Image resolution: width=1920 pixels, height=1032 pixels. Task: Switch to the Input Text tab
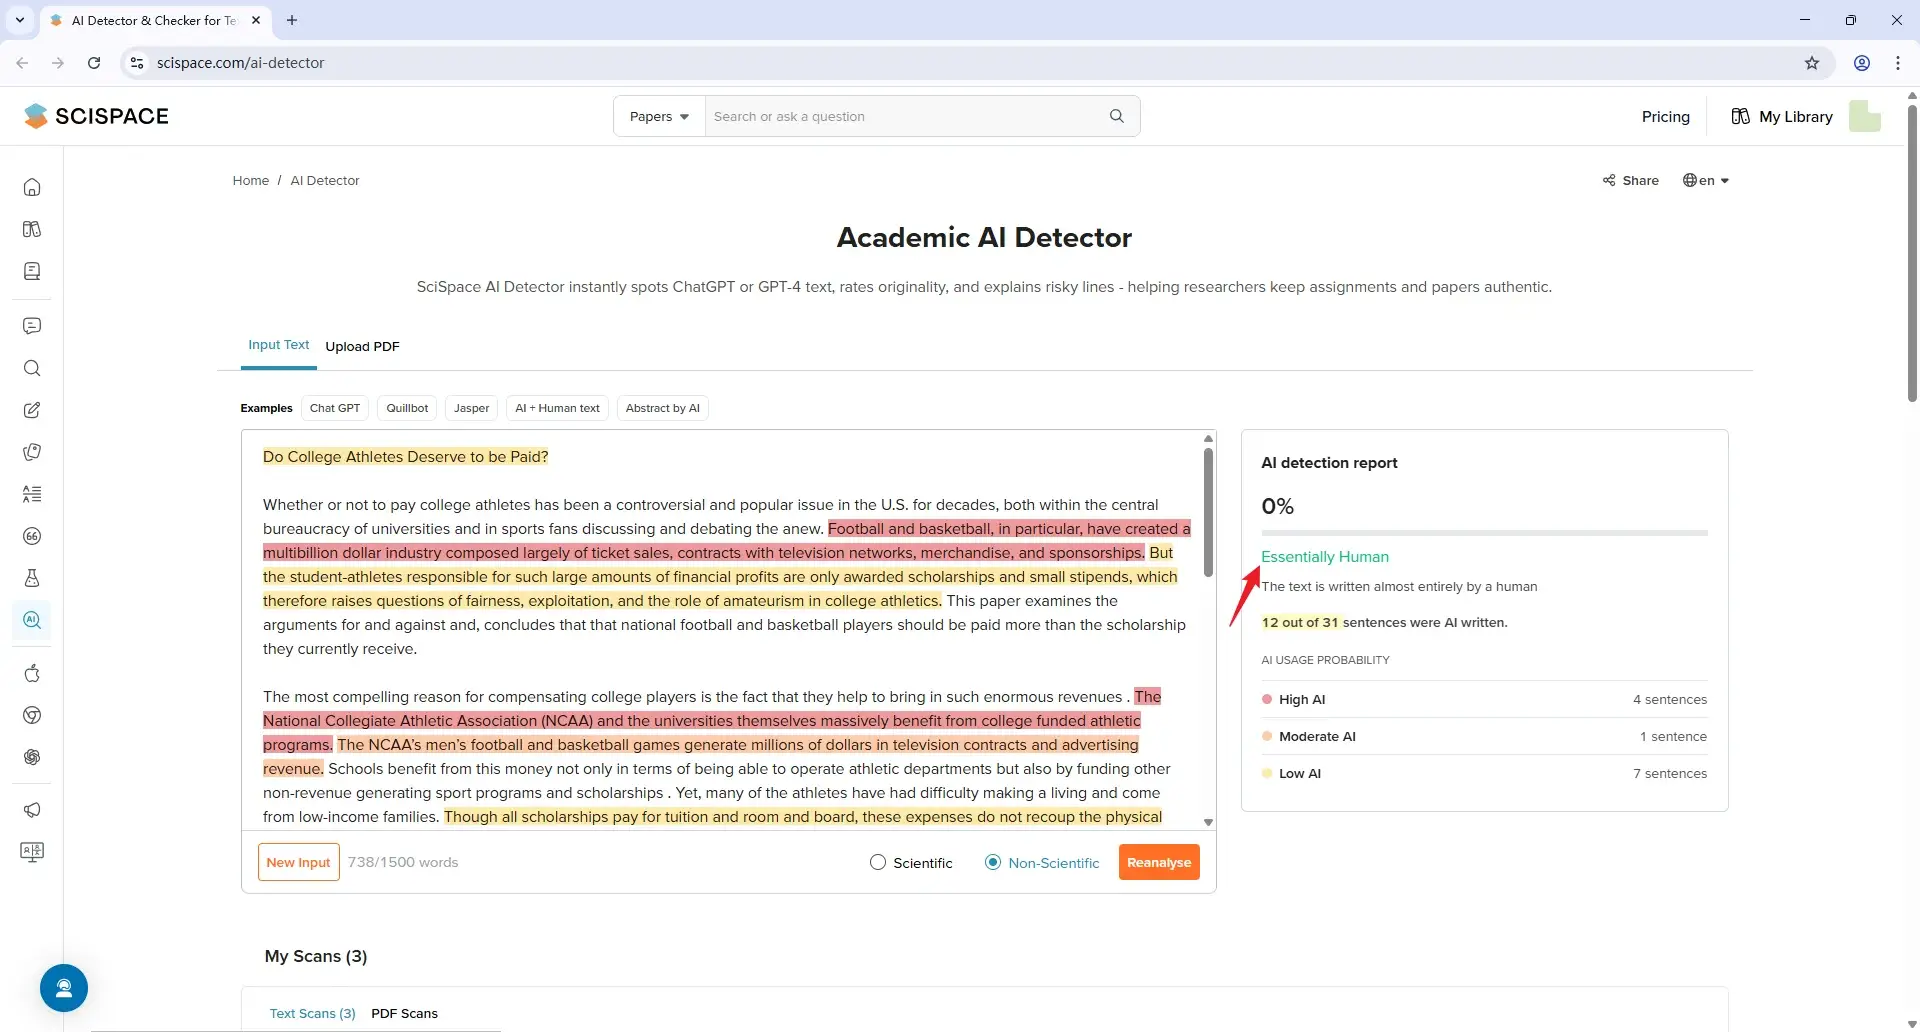point(279,345)
